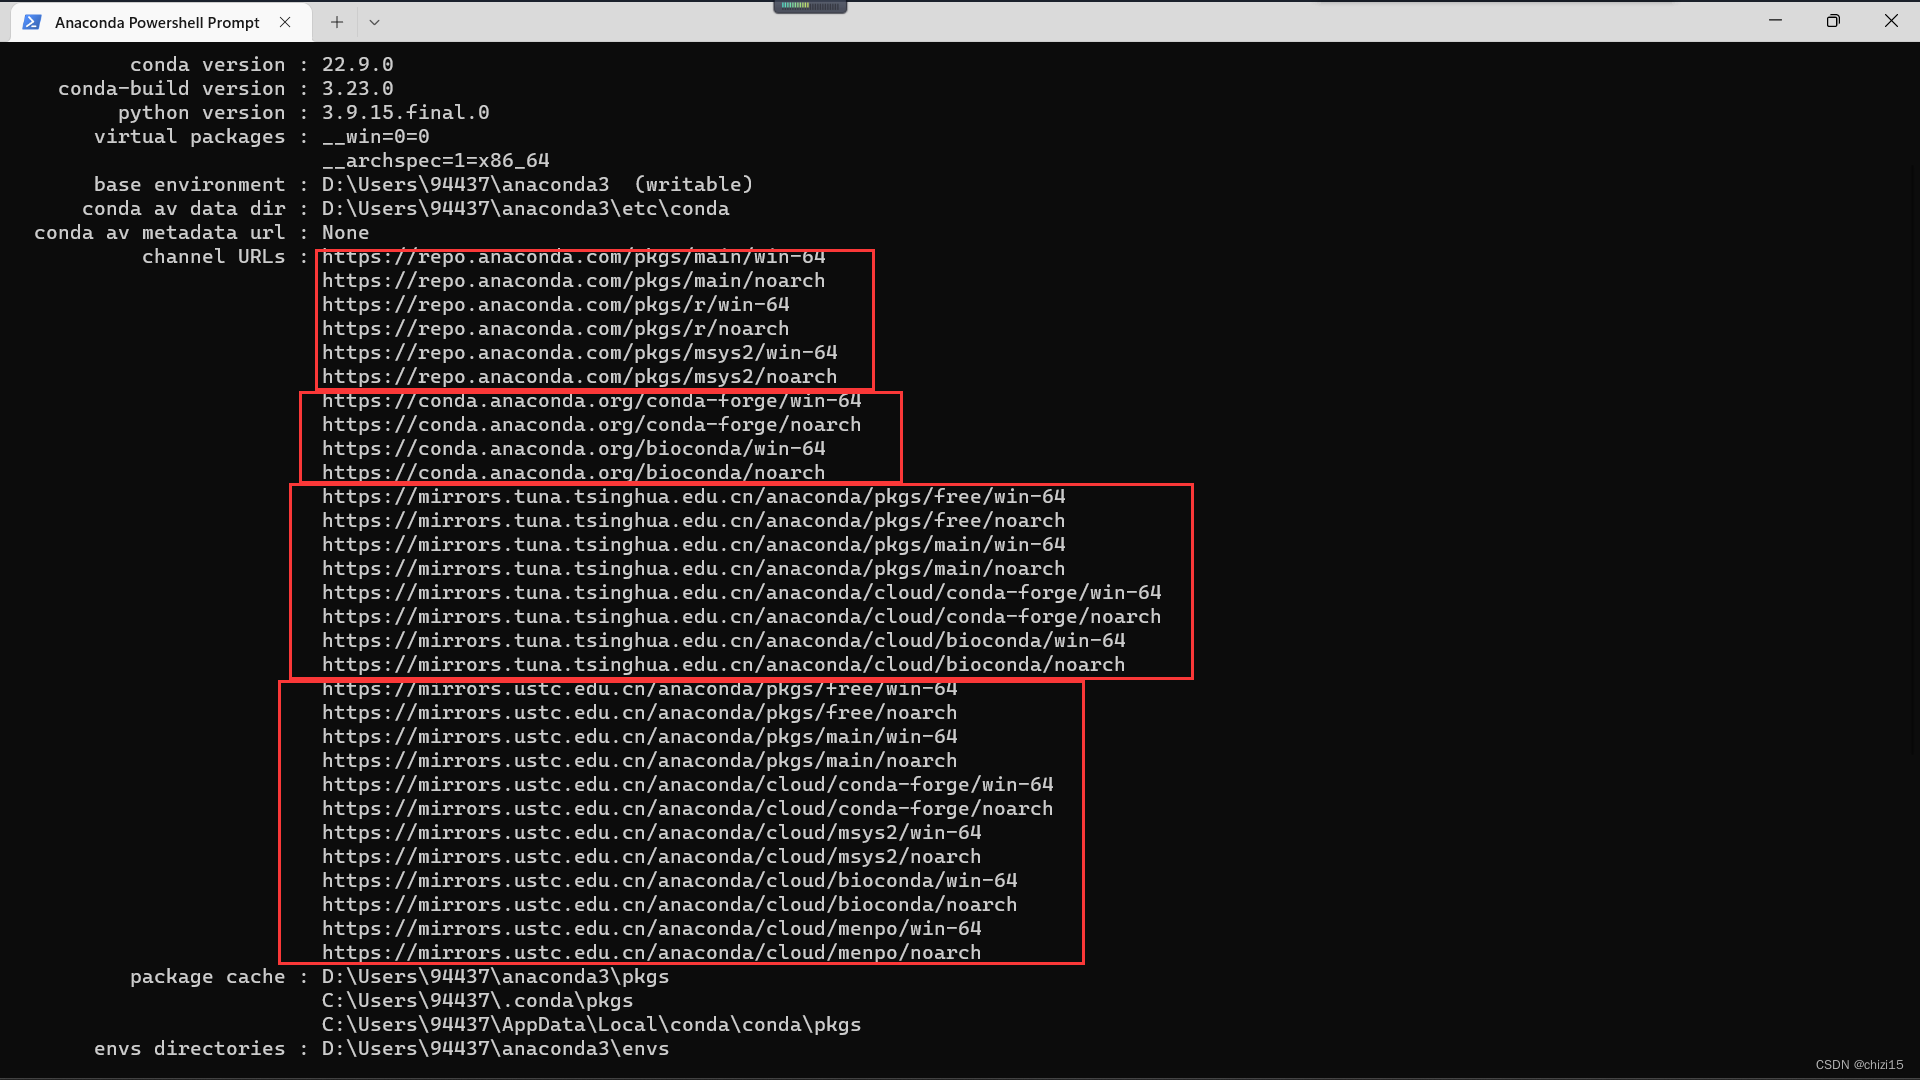1920x1080 pixels.
Task: Click repo.anaconda.com pkgs/main/noarch URL
Action: tap(573, 281)
